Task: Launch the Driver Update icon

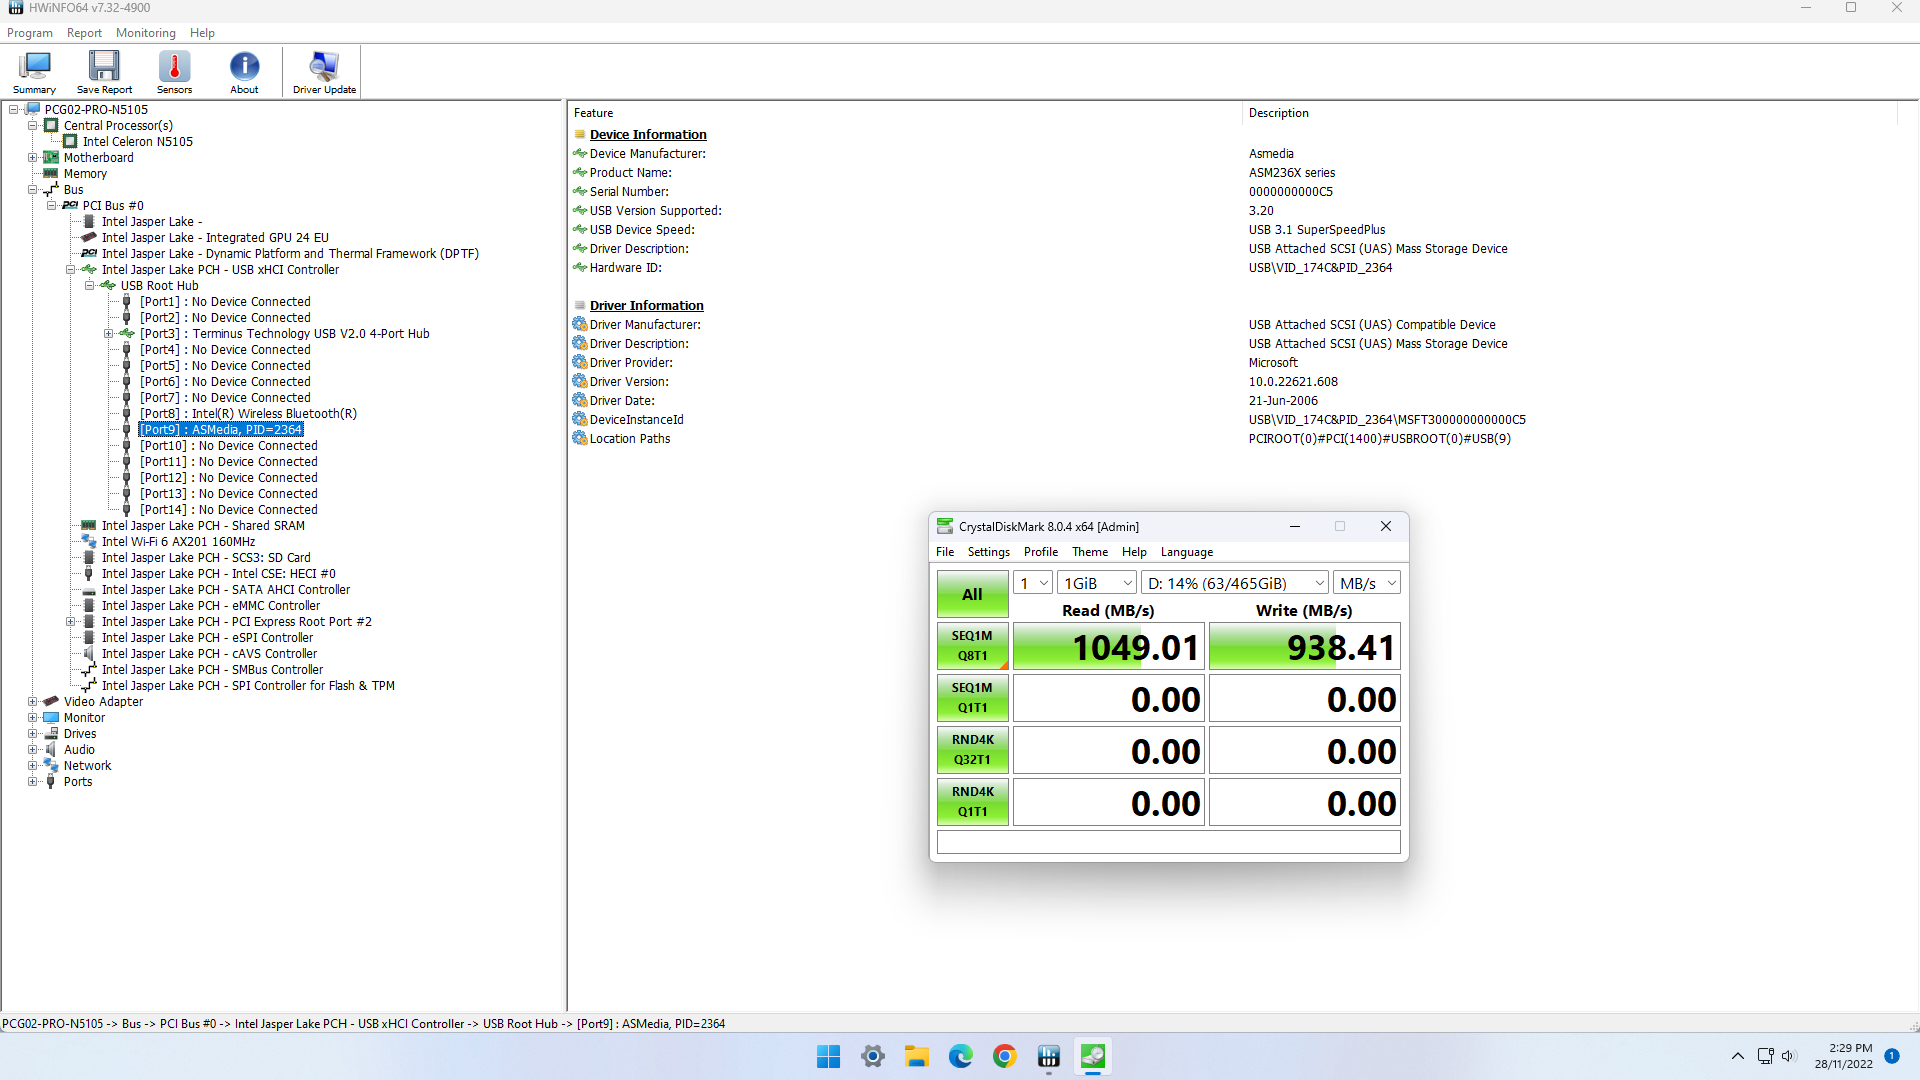Action: 324,73
